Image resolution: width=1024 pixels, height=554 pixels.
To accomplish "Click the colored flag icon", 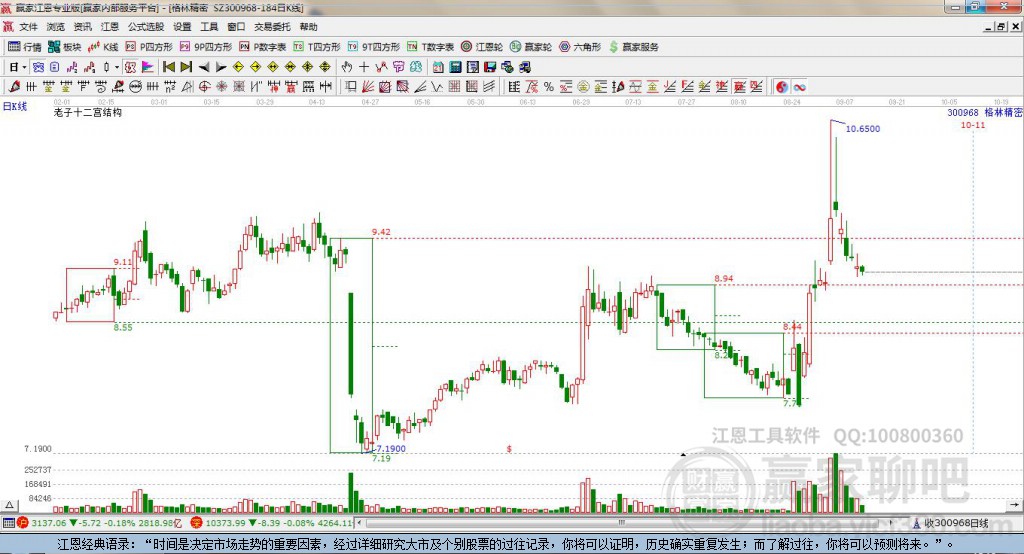I will point(148,67).
